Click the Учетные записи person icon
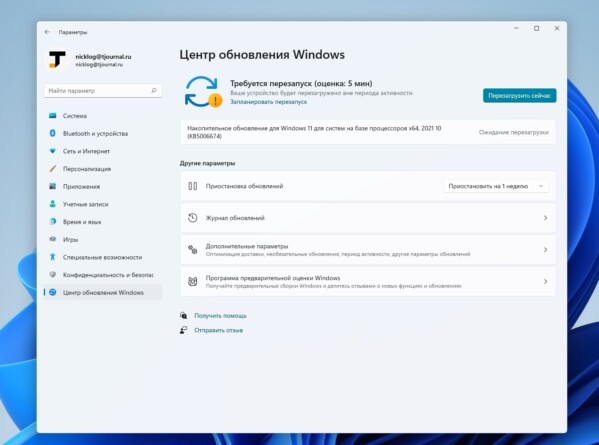Screen dimensions: 599x445 click(53, 204)
